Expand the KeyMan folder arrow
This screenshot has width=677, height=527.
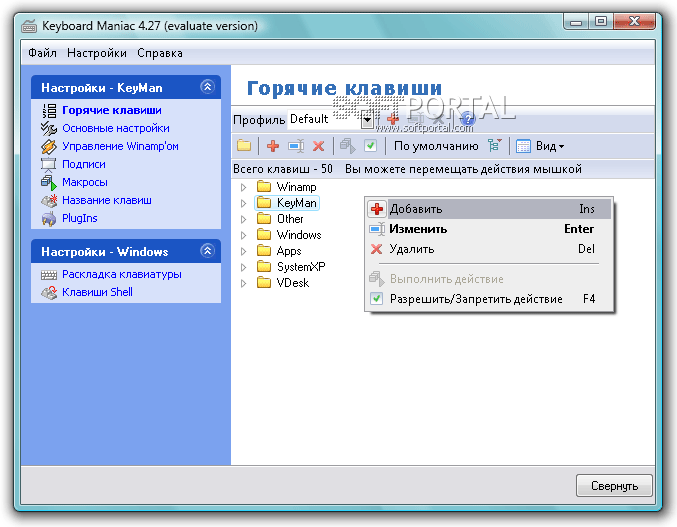[244, 203]
